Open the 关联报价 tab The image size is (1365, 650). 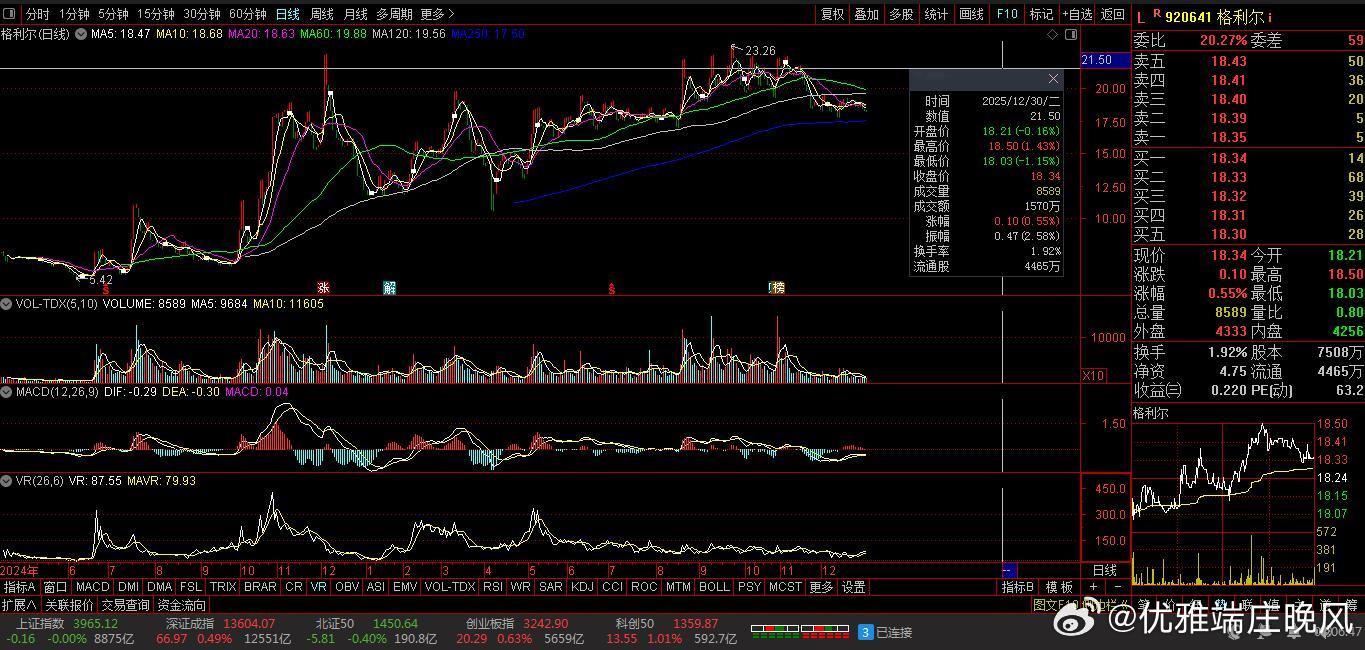69,605
